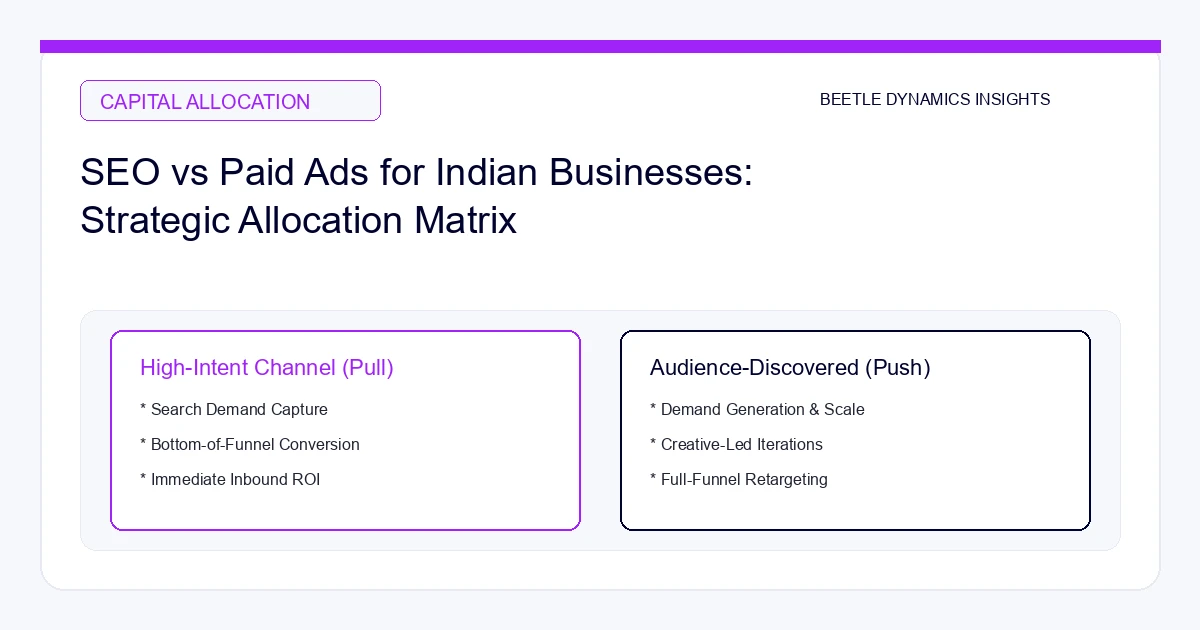Click the 'Audience-Discovered (Push)' card heading
Viewport: 1200px width, 630px height.
790,368
